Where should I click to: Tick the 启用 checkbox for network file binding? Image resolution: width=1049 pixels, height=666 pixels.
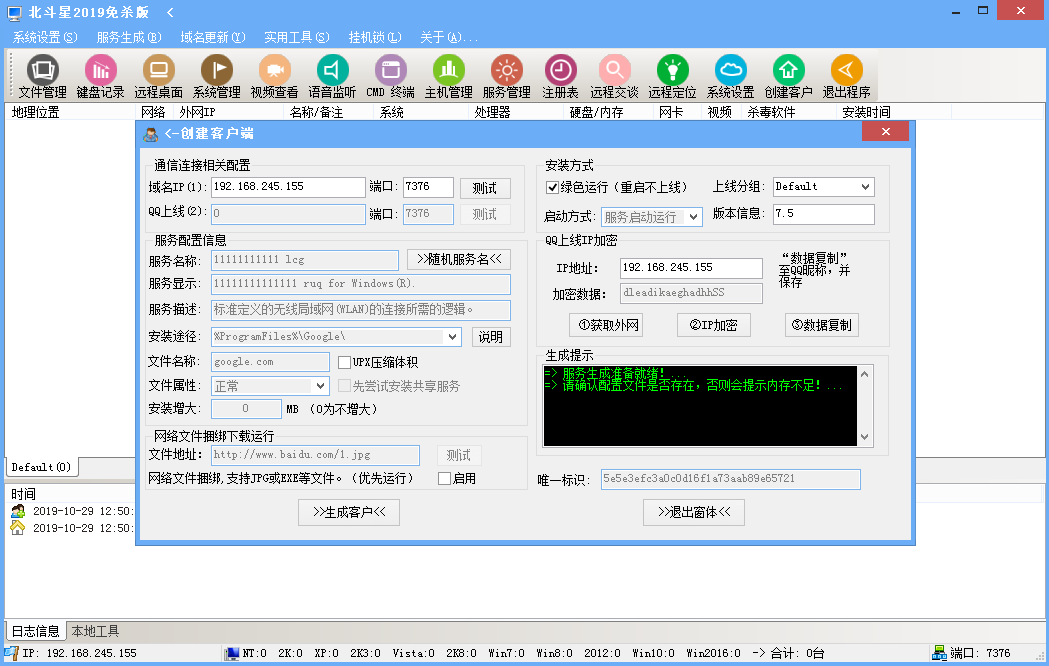[444, 479]
